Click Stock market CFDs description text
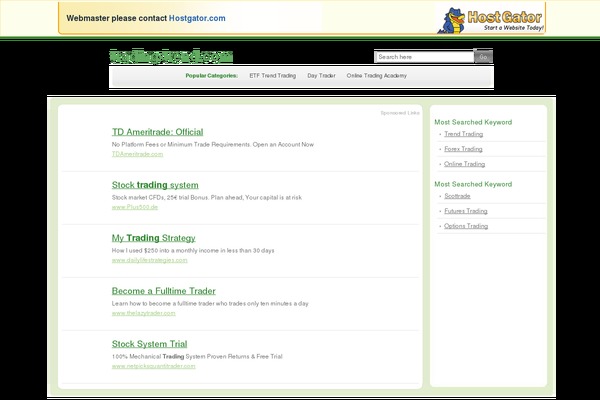Image resolution: width=600 pixels, height=400 pixels. tap(207, 198)
